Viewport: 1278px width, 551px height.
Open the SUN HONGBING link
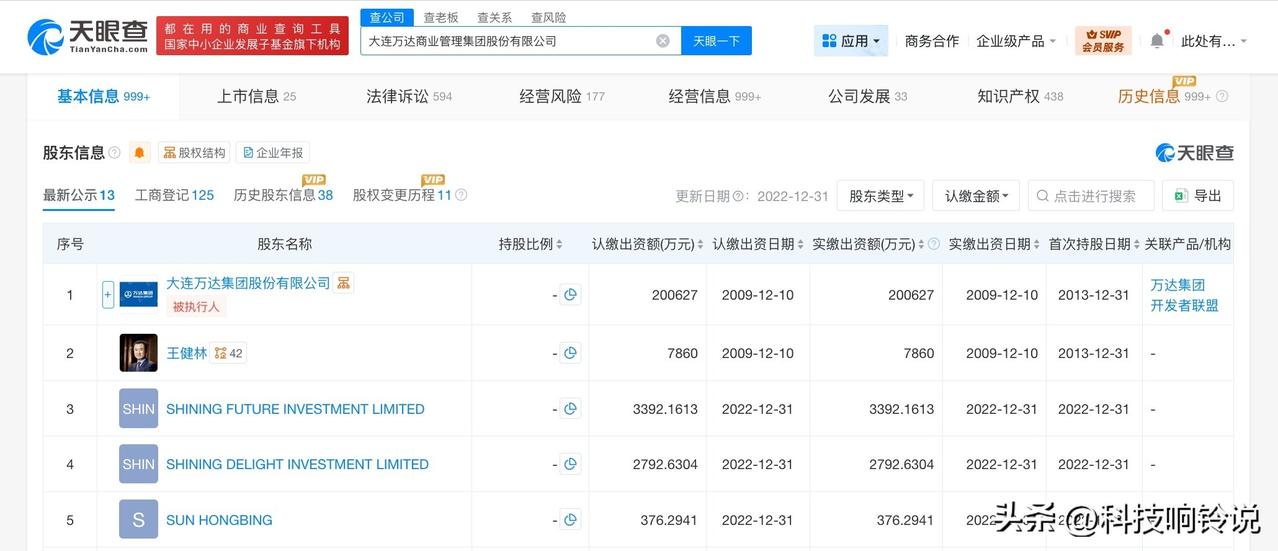tap(219, 520)
